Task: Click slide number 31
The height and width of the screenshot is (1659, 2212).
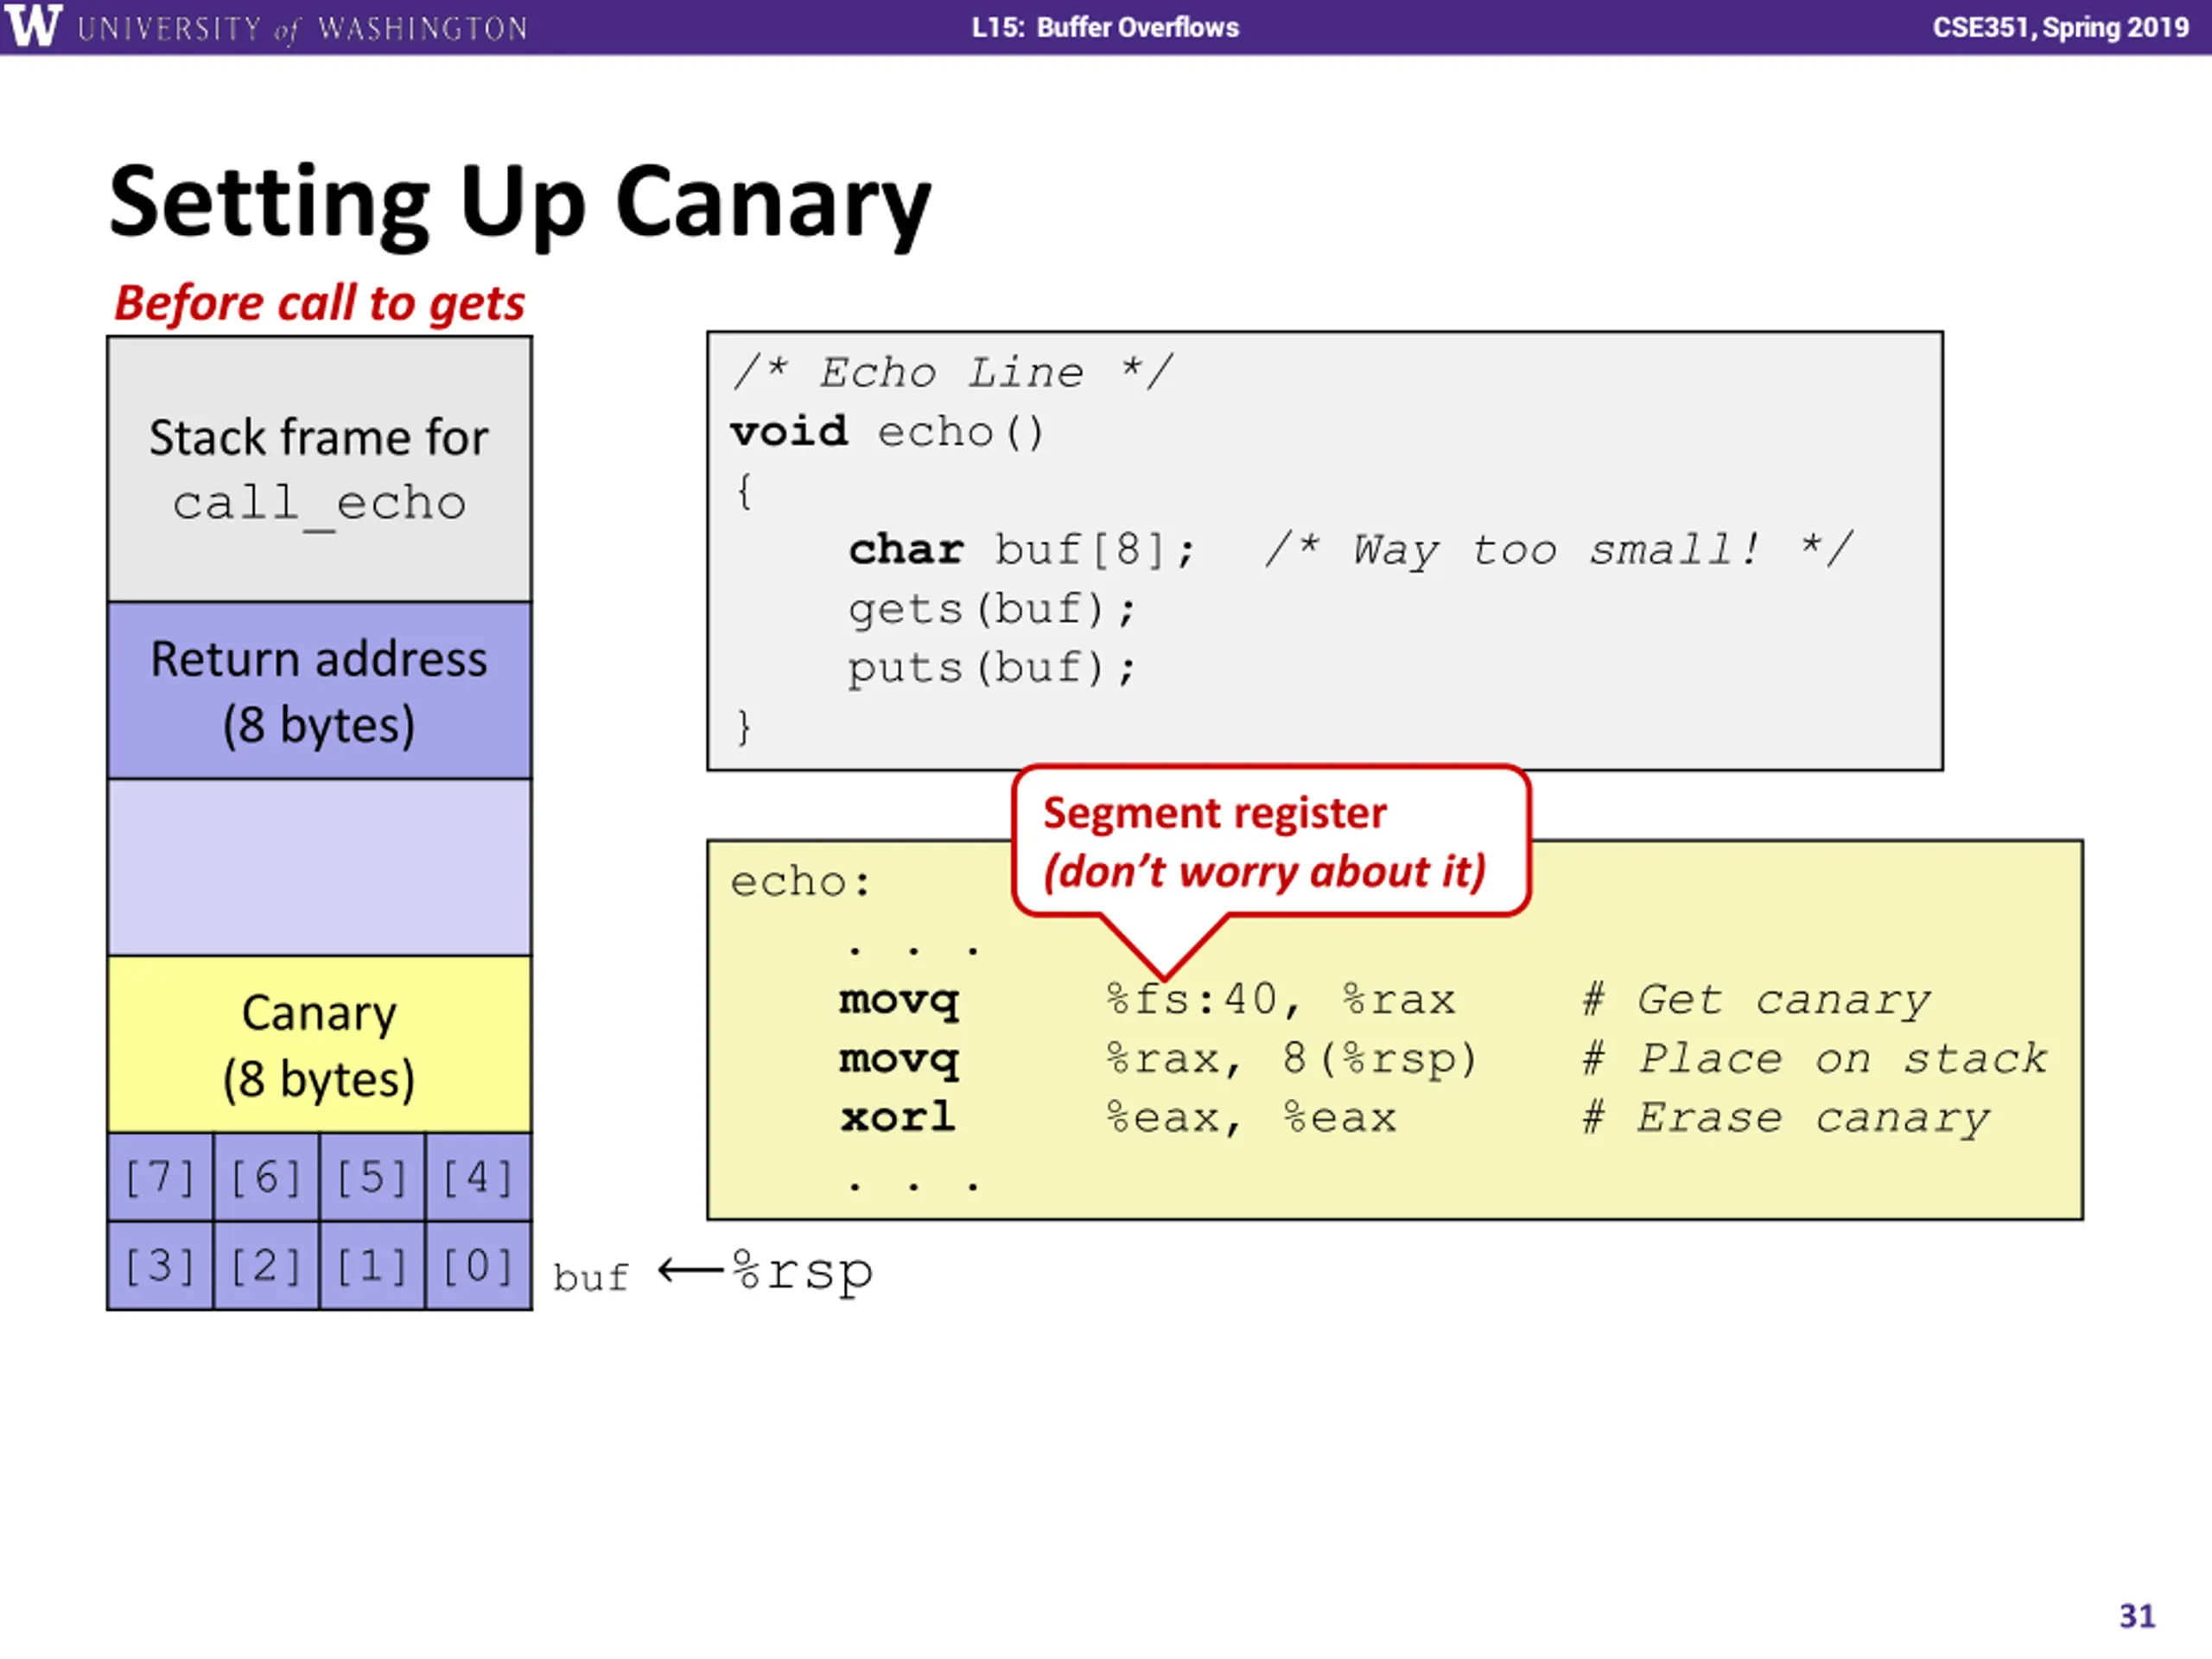Action: click(x=2137, y=1616)
